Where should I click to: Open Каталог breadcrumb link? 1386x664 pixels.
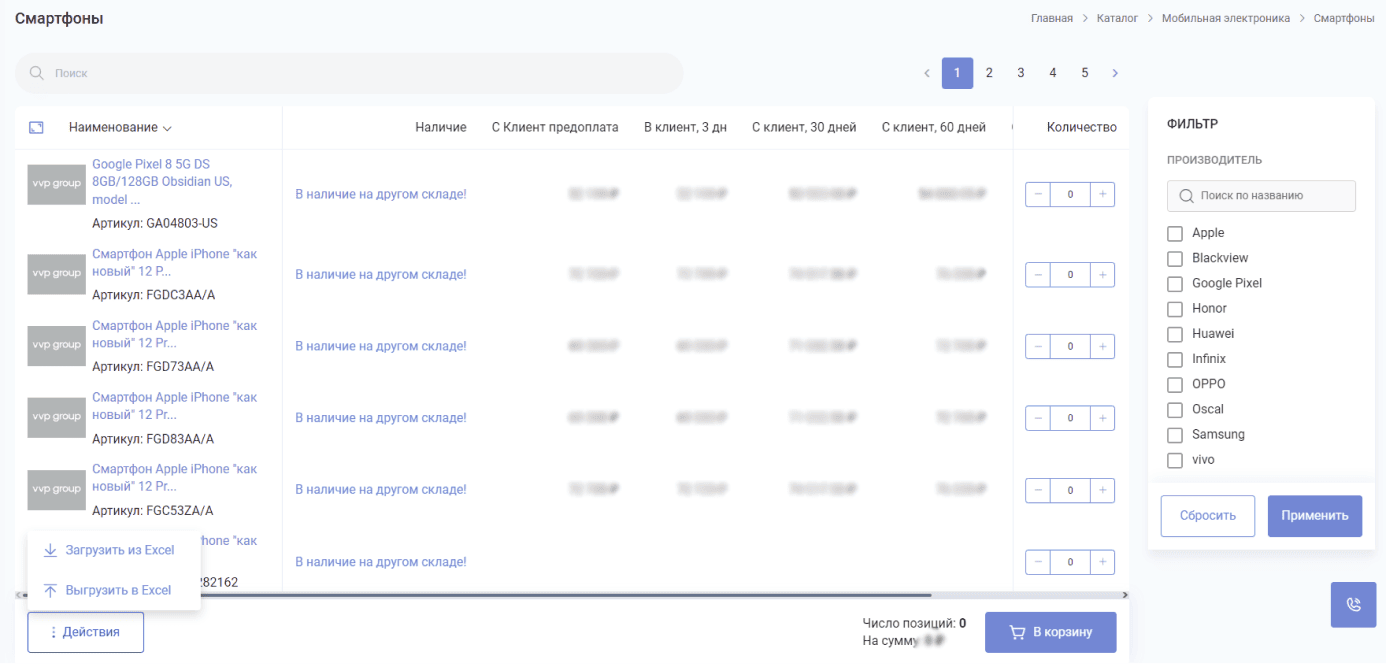[x=1117, y=18]
